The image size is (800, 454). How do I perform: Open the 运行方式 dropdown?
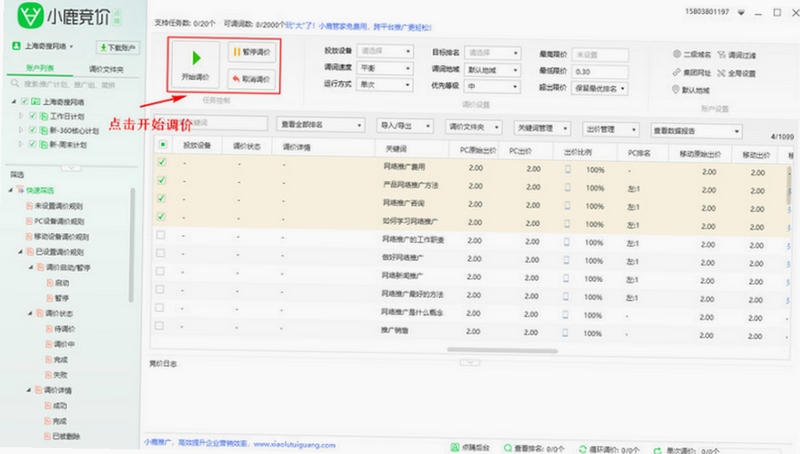[385, 85]
